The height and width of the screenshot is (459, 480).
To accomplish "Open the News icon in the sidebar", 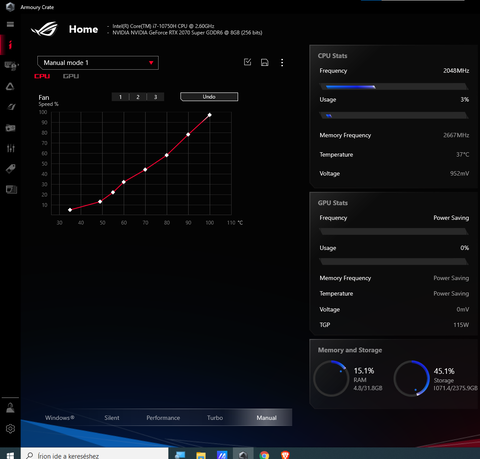I will click(x=11, y=190).
